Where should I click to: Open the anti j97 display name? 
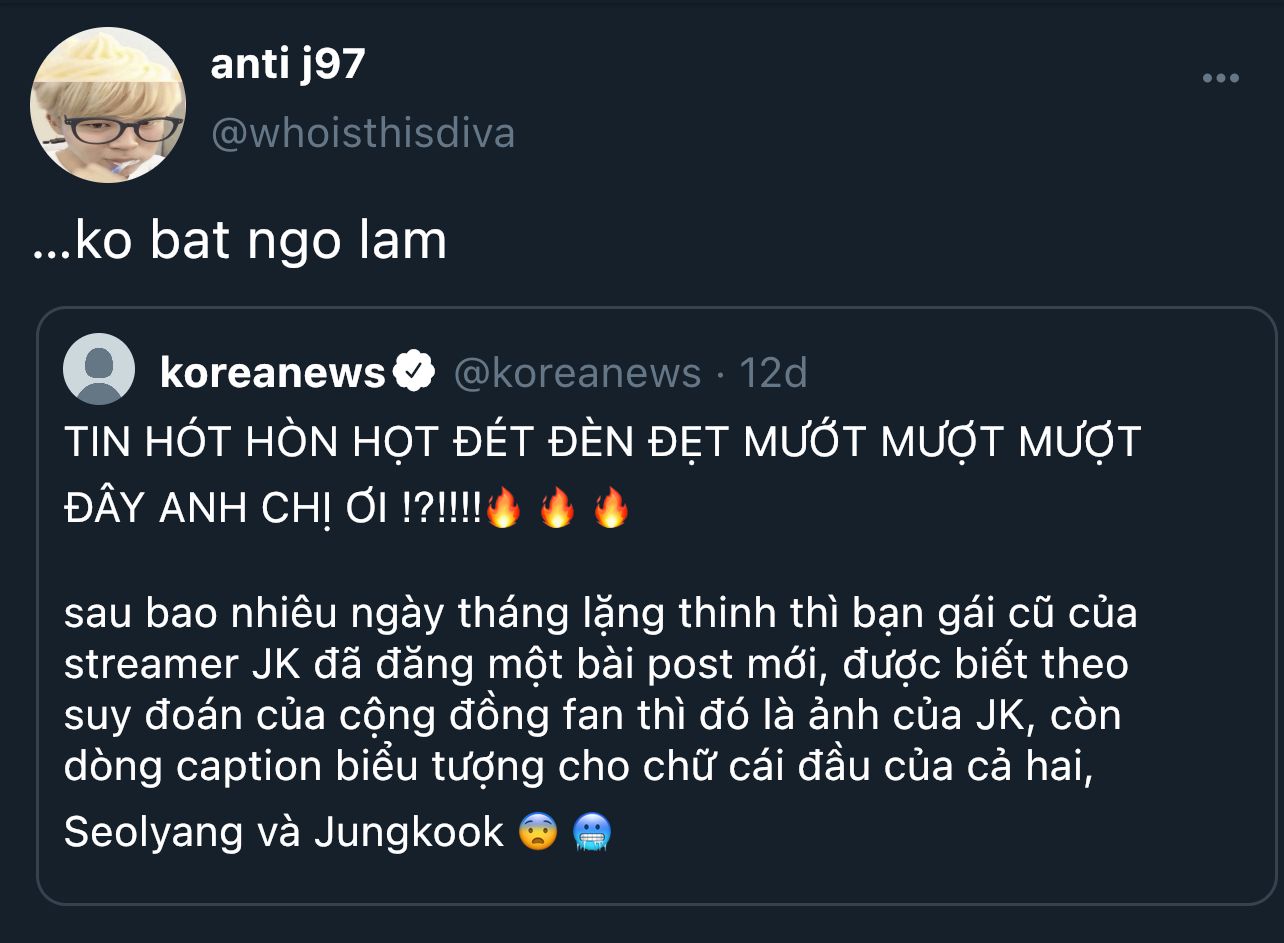point(288,66)
